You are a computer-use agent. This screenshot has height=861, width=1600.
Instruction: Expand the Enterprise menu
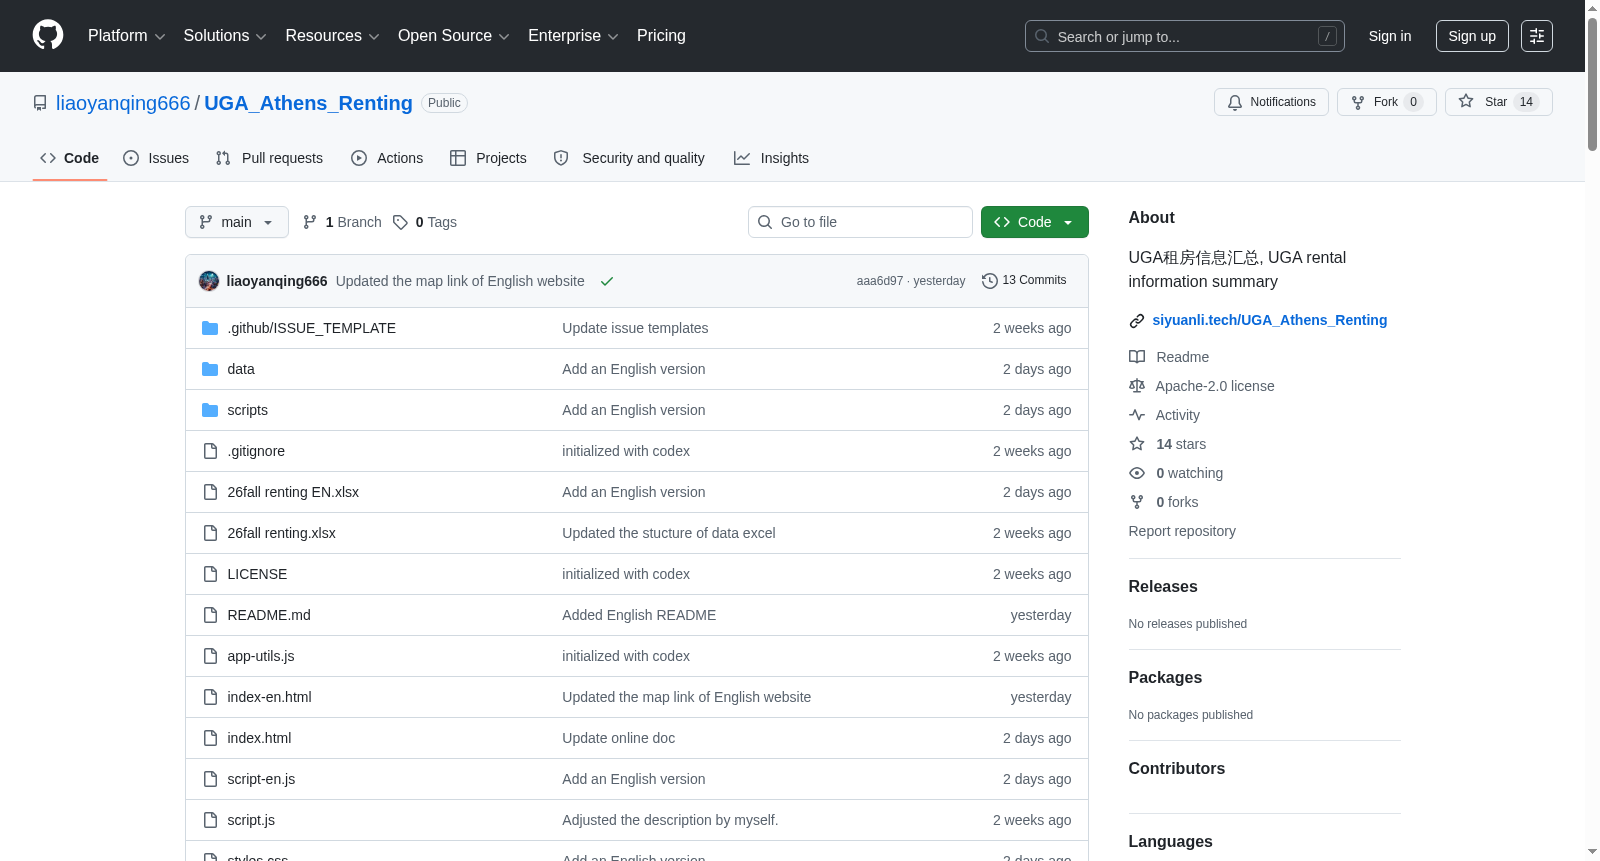pos(573,36)
